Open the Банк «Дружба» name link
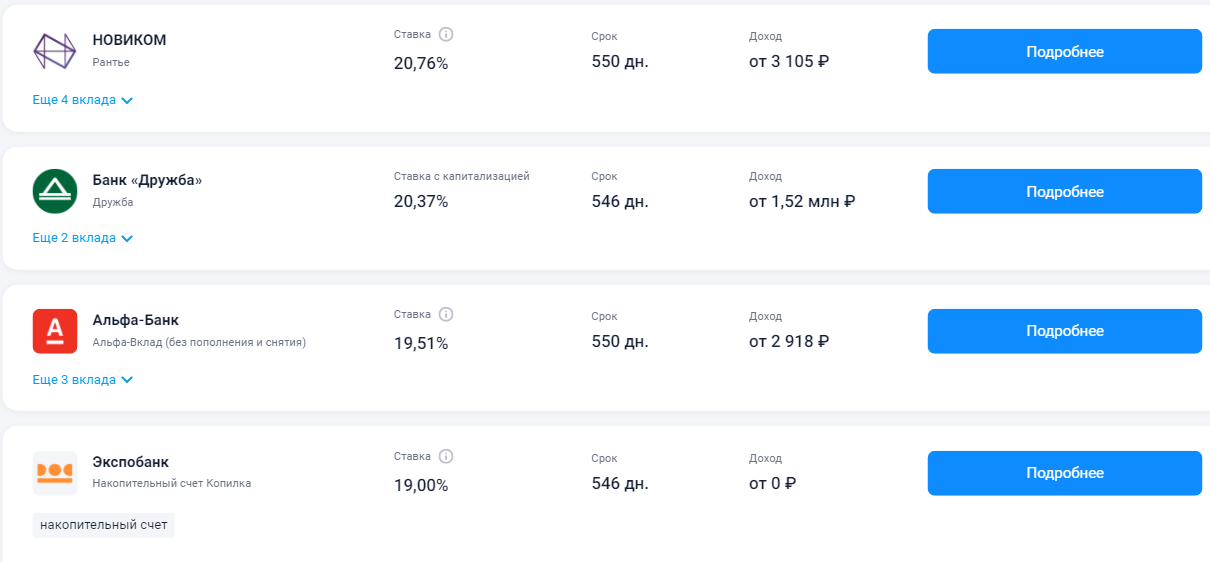Viewport: 1210px width, 562px height. pyautogui.click(x=147, y=180)
